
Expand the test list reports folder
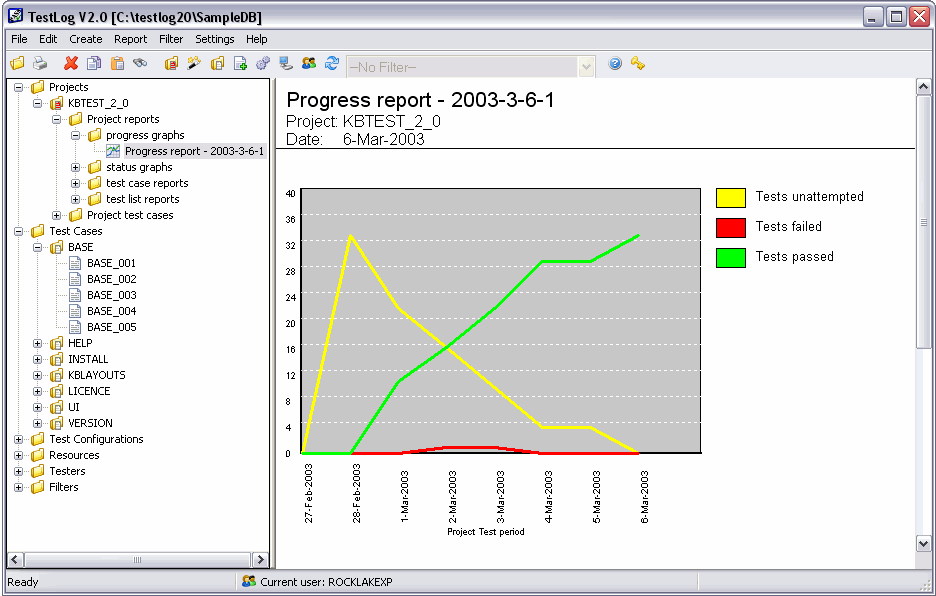coord(76,199)
